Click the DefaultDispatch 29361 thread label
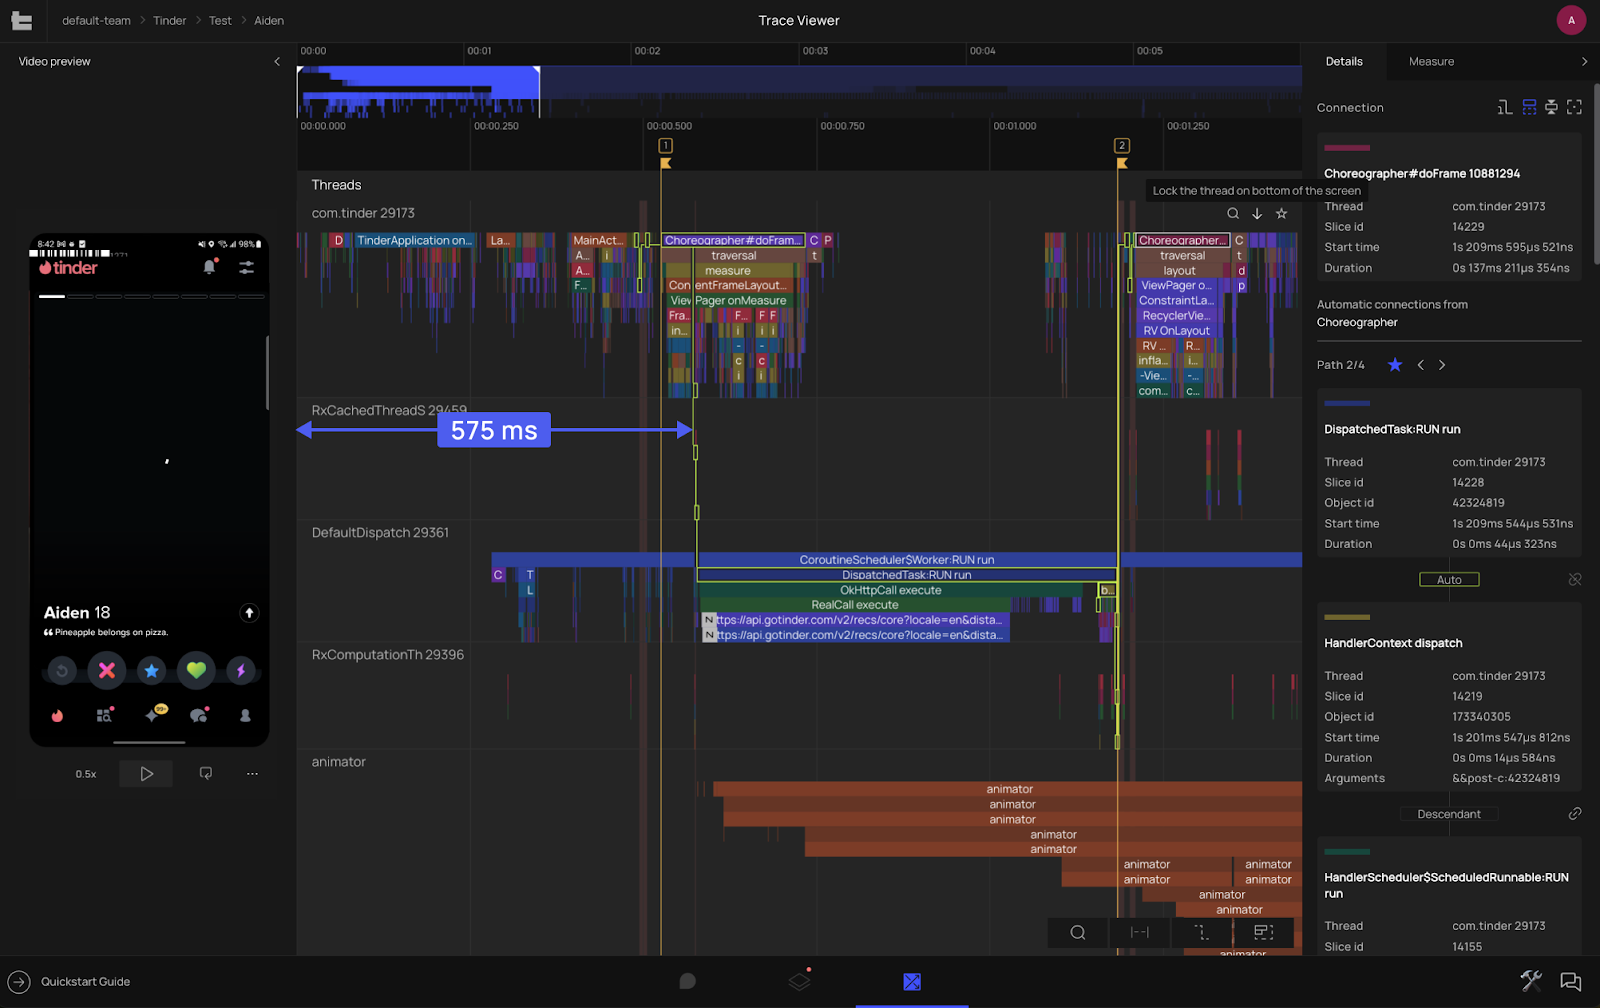Screen dimensions: 1600x1008 coord(380,533)
